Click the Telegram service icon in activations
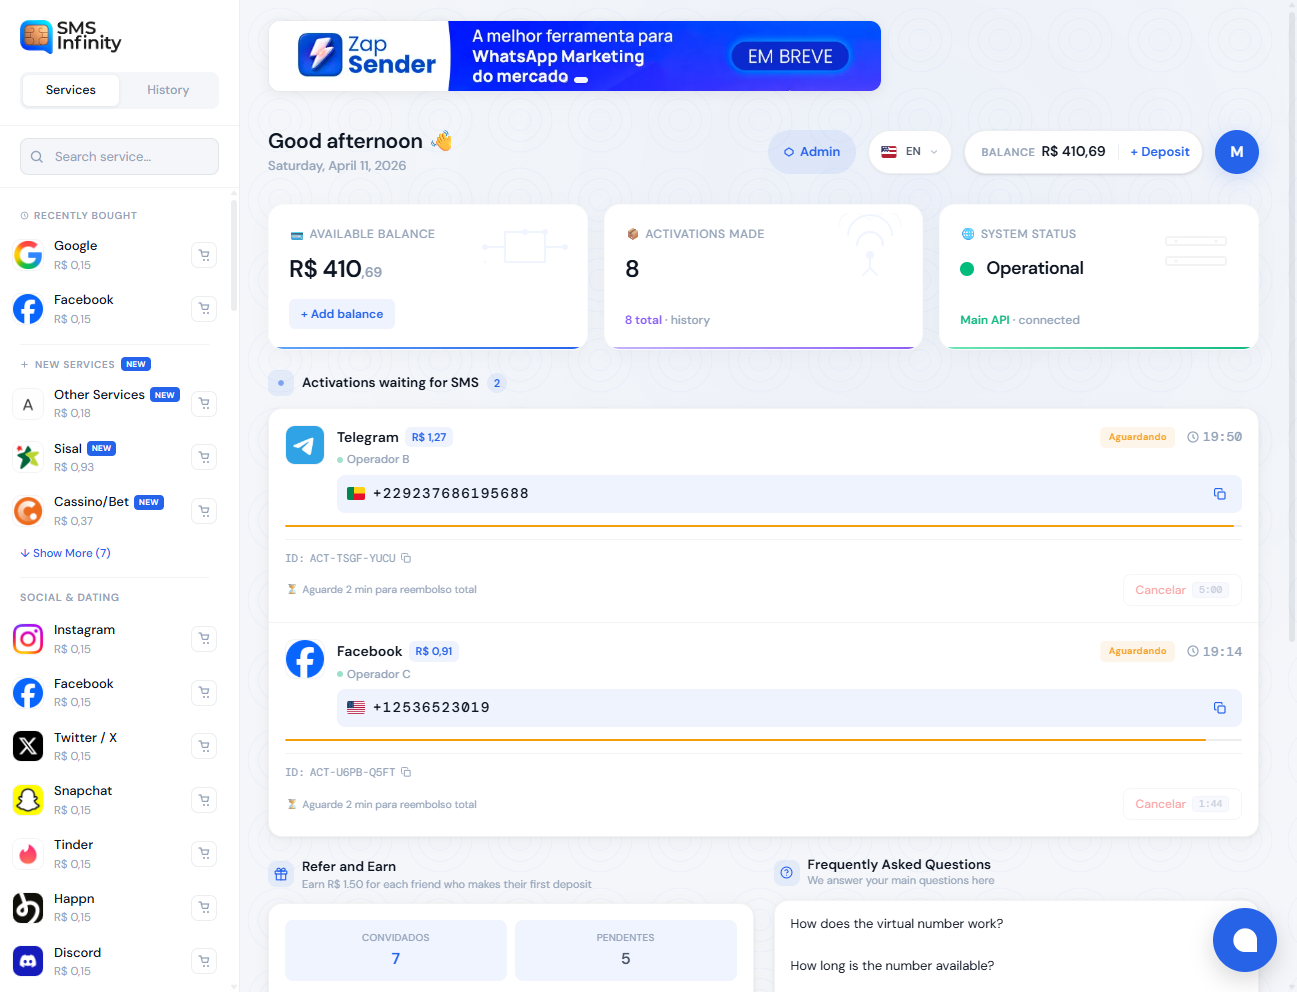 tap(305, 445)
